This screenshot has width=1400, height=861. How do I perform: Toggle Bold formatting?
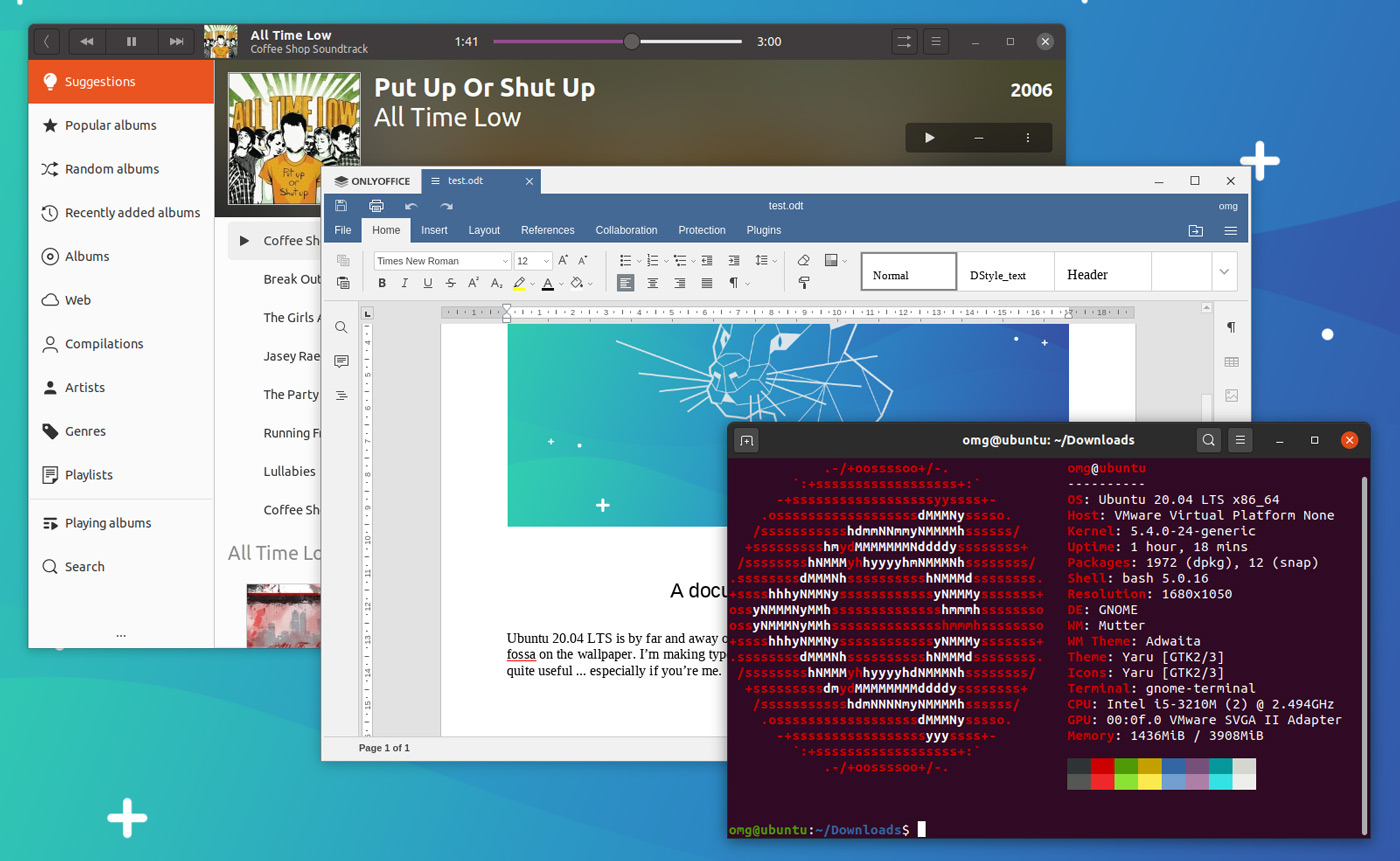tap(382, 283)
